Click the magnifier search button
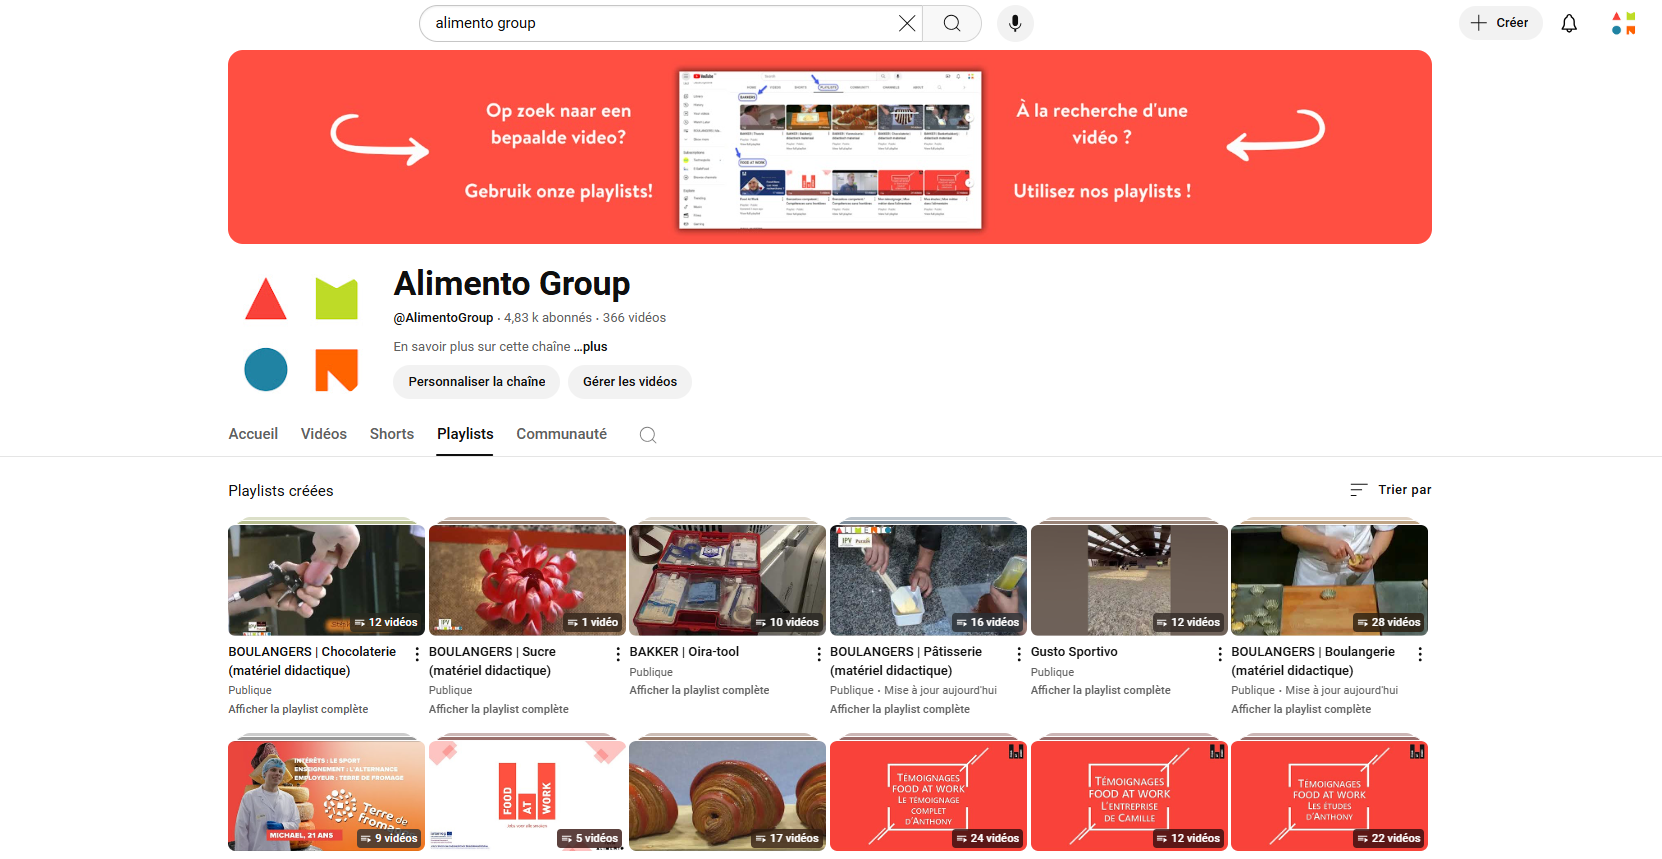This screenshot has height=859, width=1662. click(951, 23)
